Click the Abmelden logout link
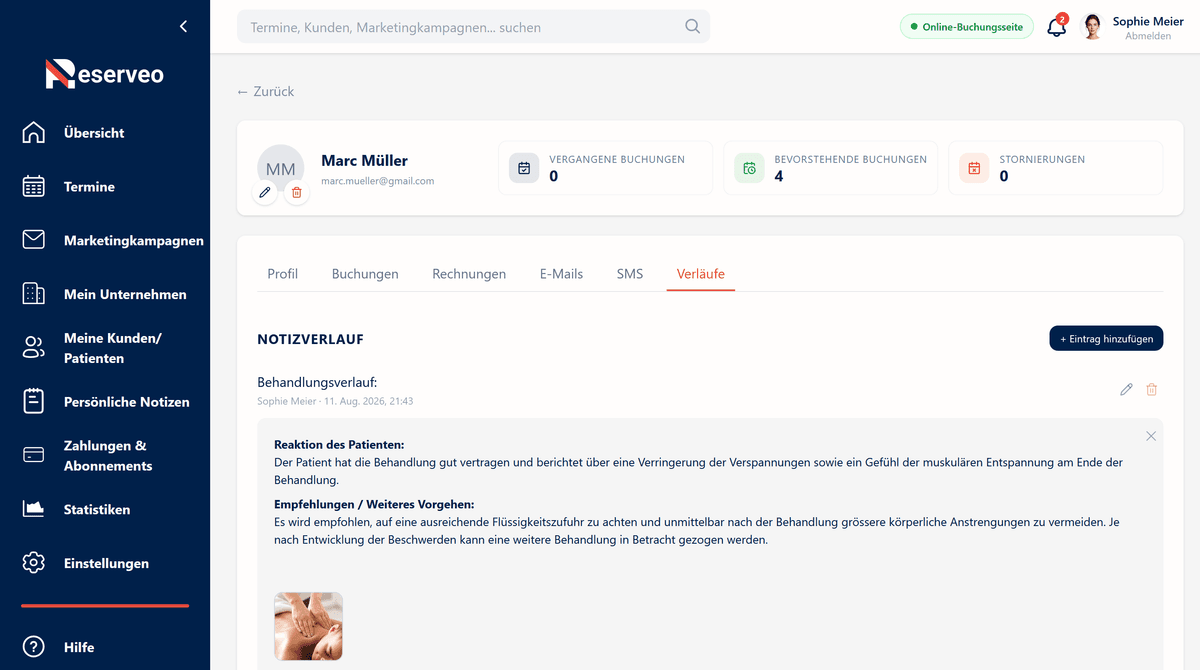The height and width of the screenshot is (670, 1200). pos(1147,36)
